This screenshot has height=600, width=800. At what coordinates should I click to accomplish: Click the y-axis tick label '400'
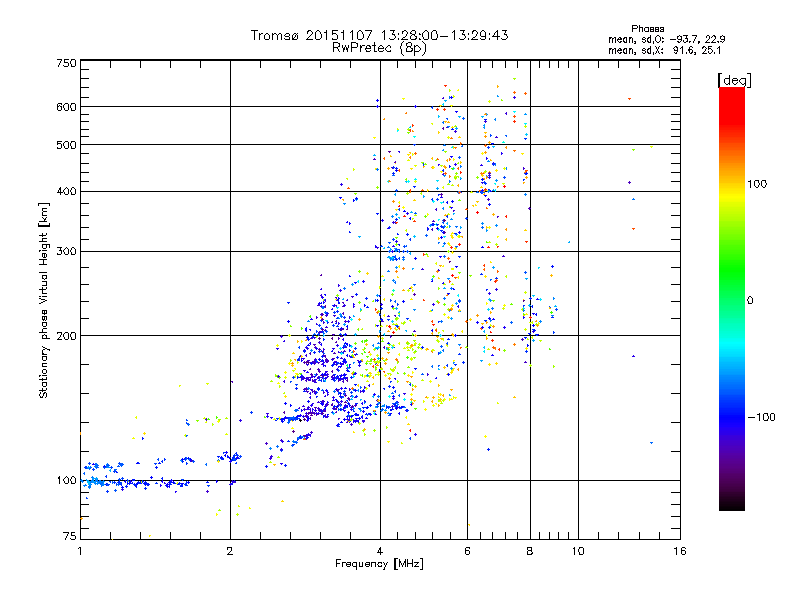[x=66, y=192]
